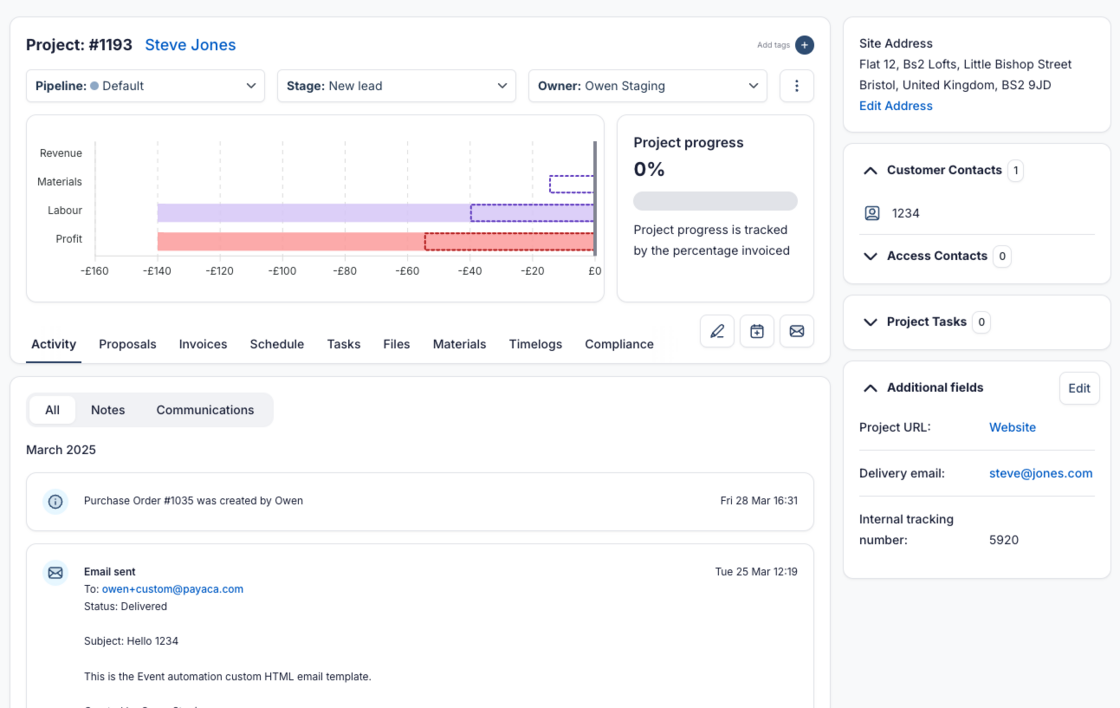Collapse the Customer Contacts section

[x=870, y=171]
